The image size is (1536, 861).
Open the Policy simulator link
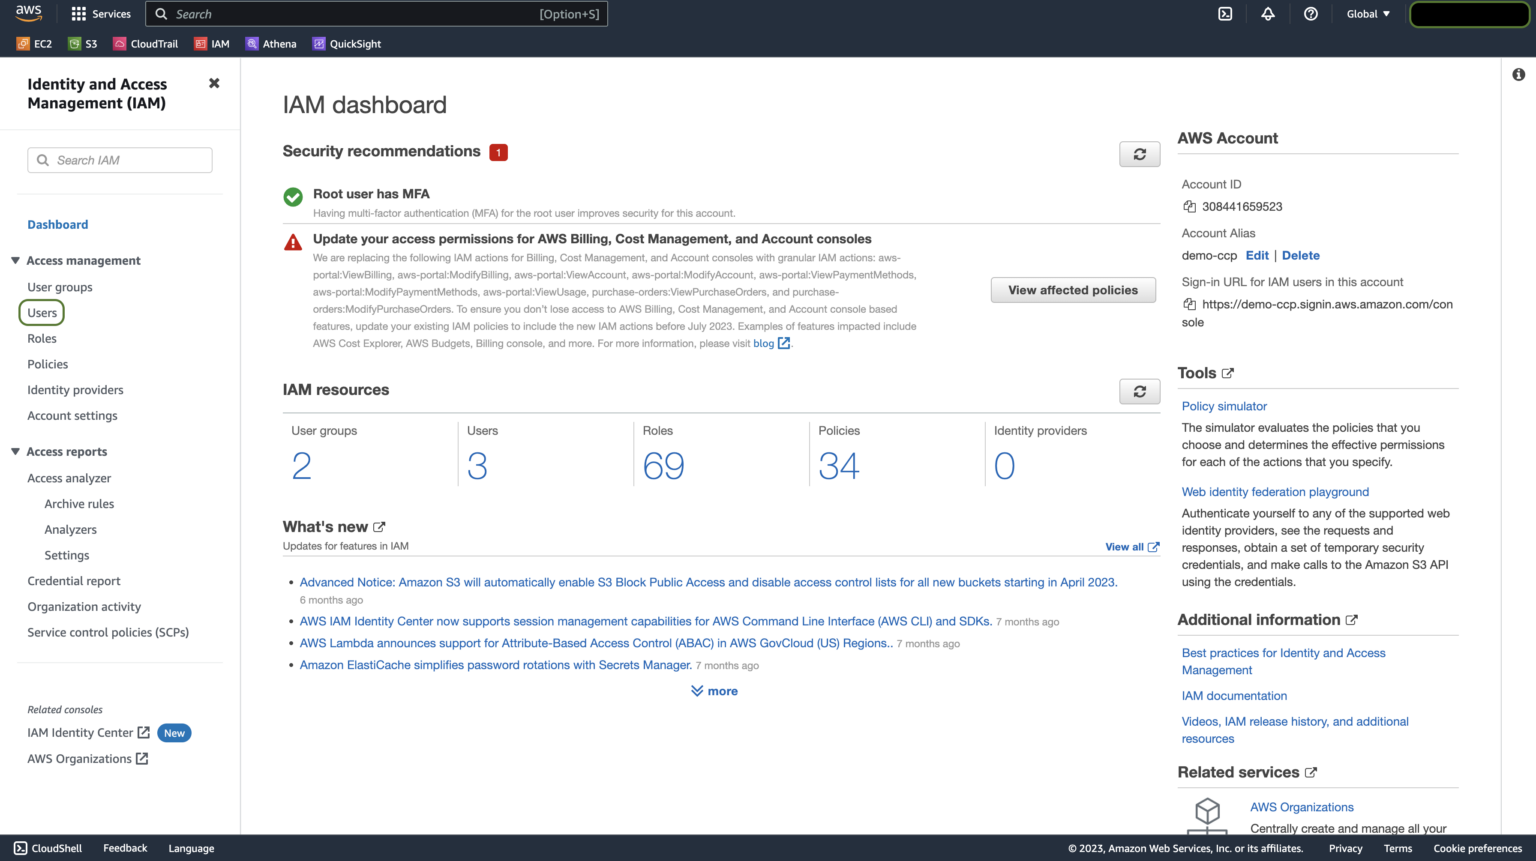coord(1224,406)
